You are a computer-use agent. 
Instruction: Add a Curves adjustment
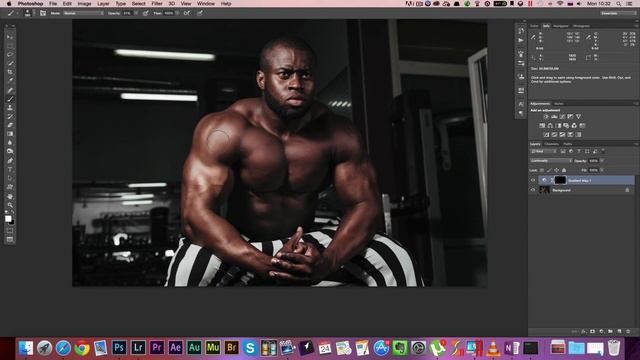click(x=562, y=117)
